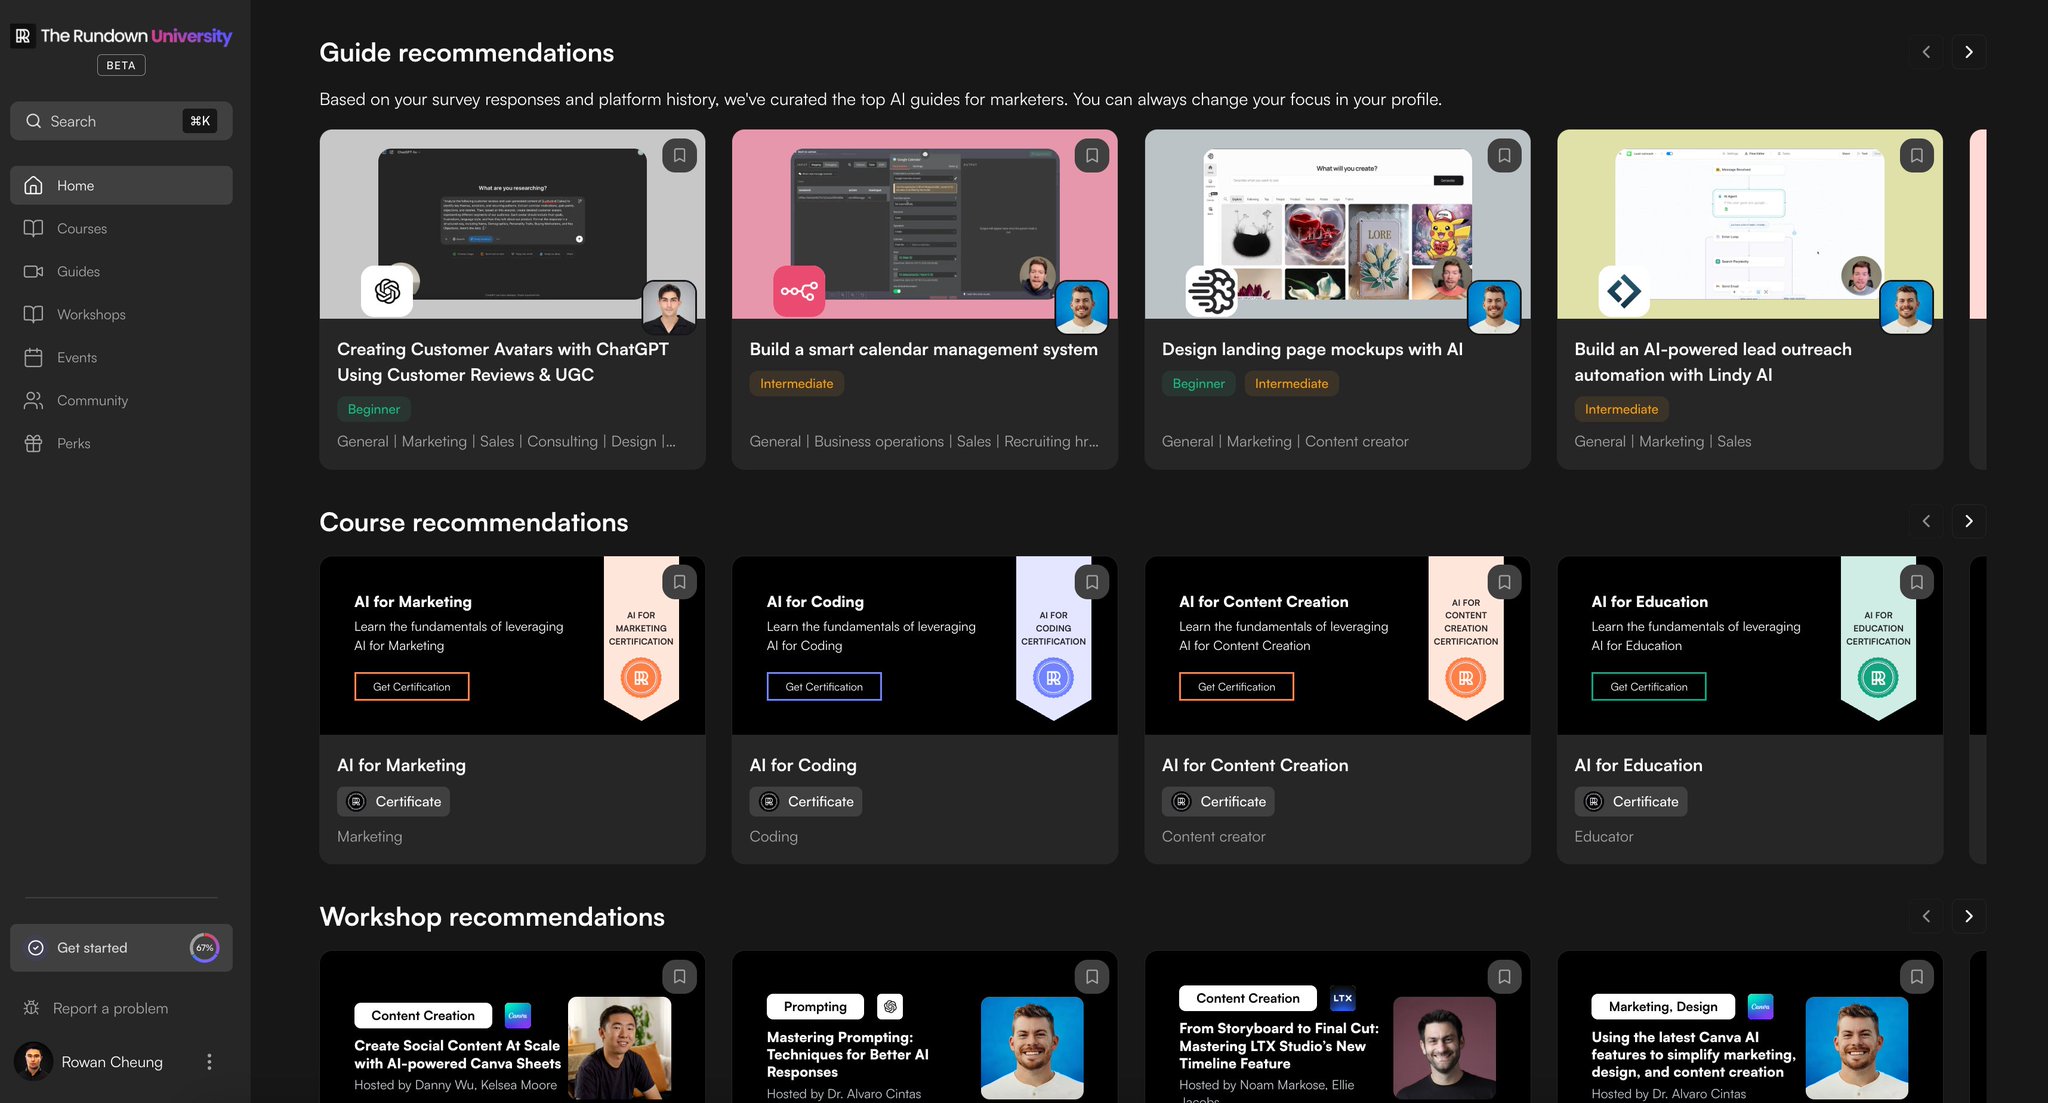
Task: Click the Content Creation tag on Canva Sheets workshop
Action: [423, 1015]
